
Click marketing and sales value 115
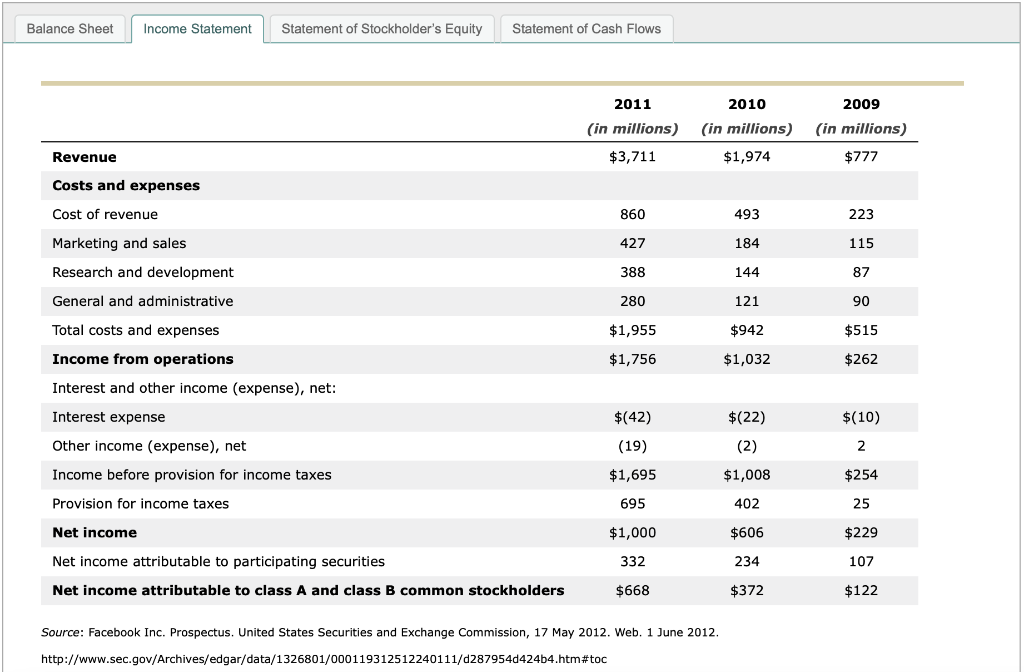(x=861, y=244)
